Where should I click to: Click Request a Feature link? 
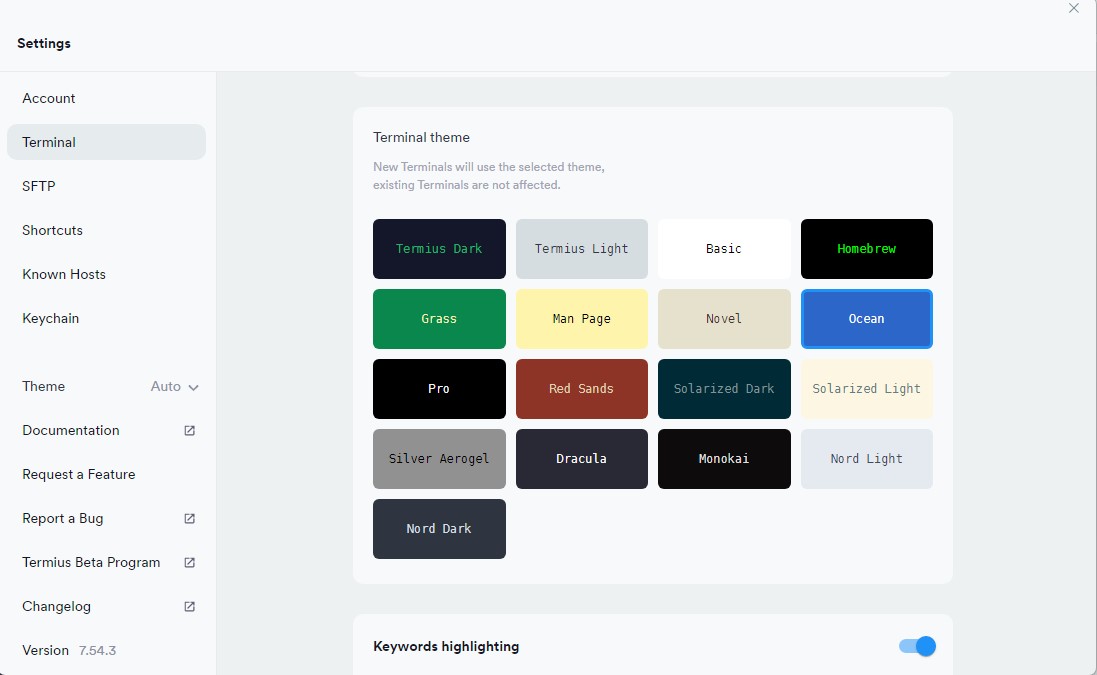point(79,474)
